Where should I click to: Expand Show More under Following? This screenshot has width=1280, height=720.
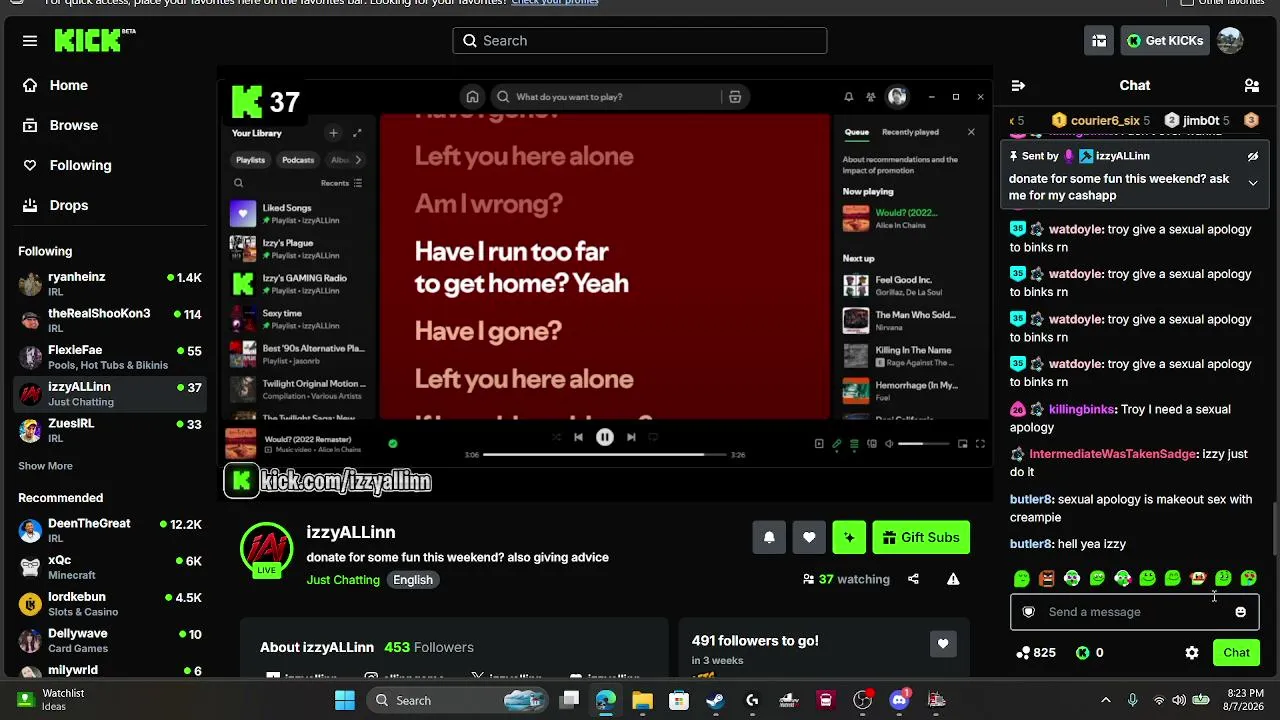(45, 466)
